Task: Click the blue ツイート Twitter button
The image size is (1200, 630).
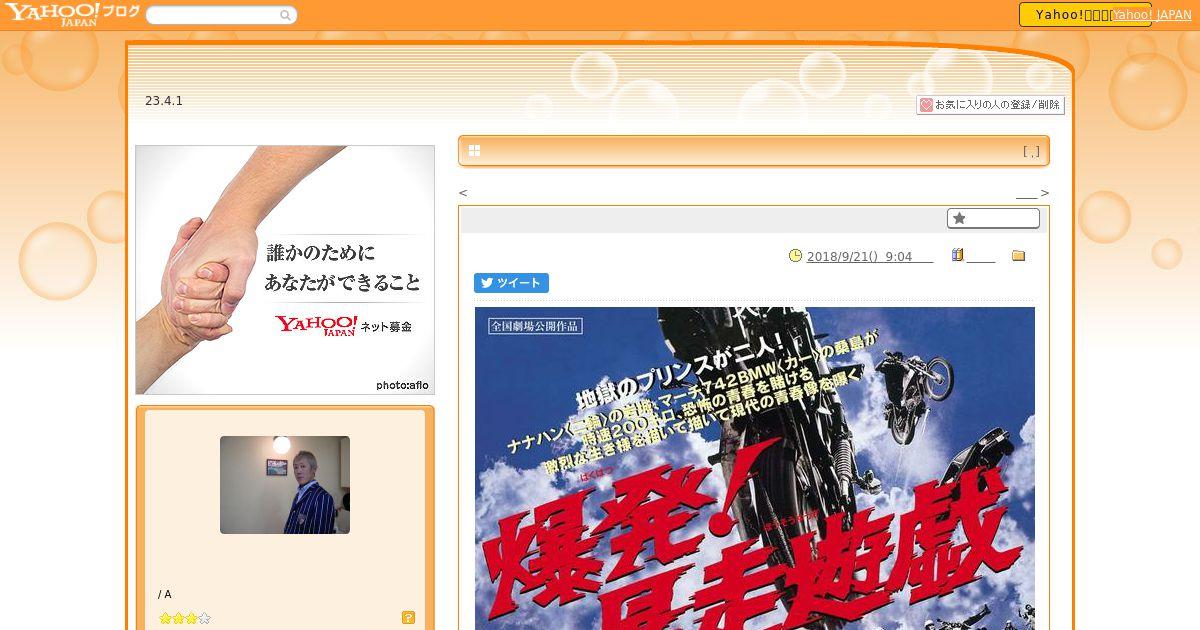Action: (511, 283)
